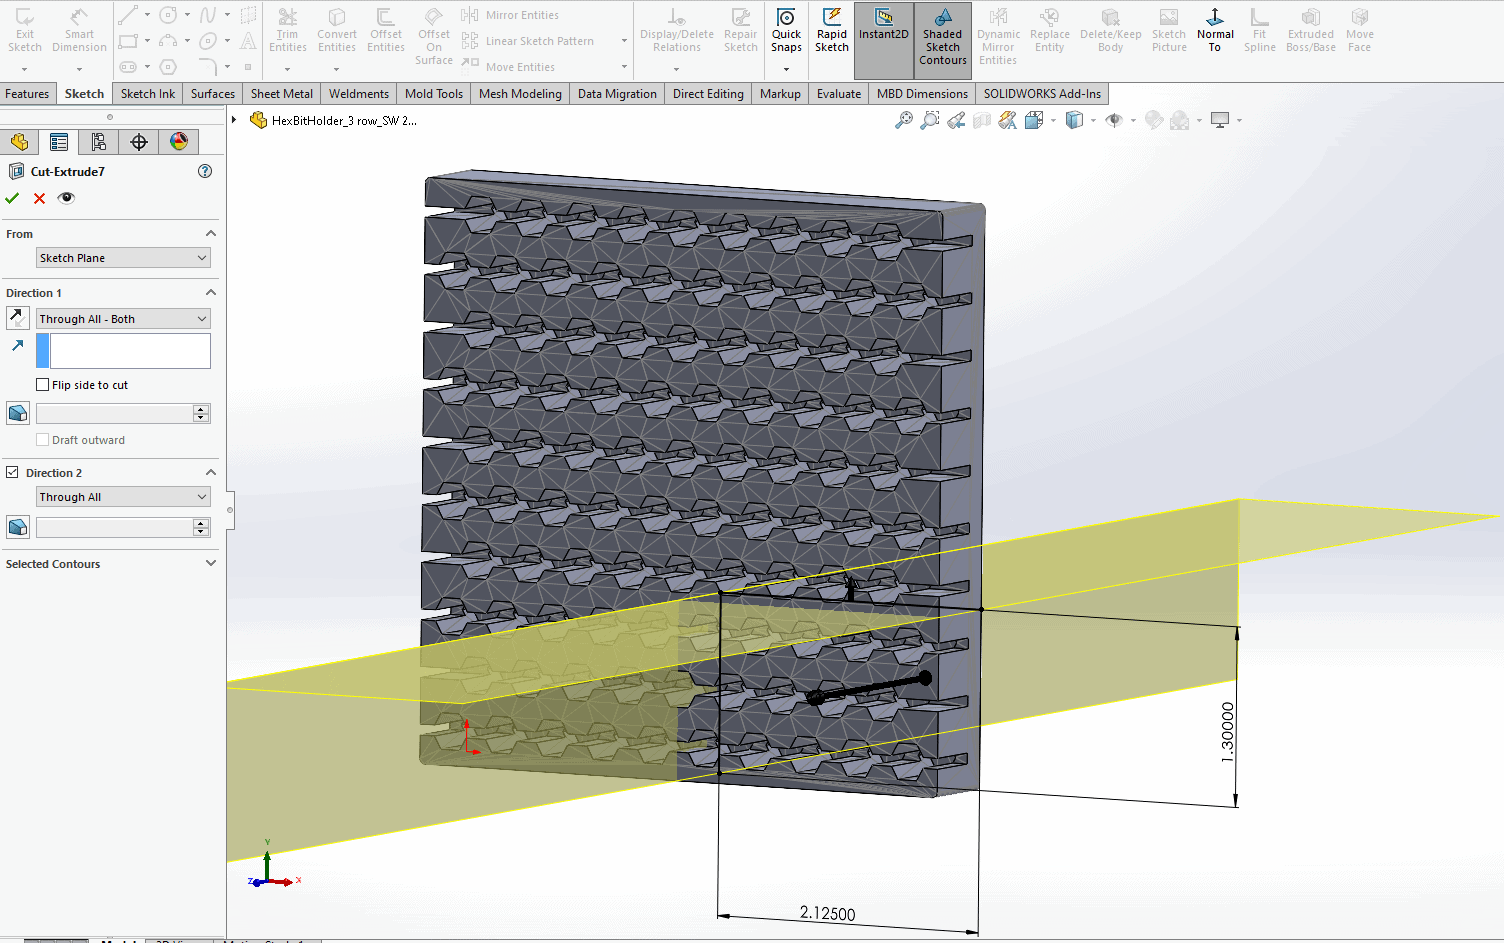Click Display Style cube icon
Screen dimensions: 1504x943
[1074, 120]
